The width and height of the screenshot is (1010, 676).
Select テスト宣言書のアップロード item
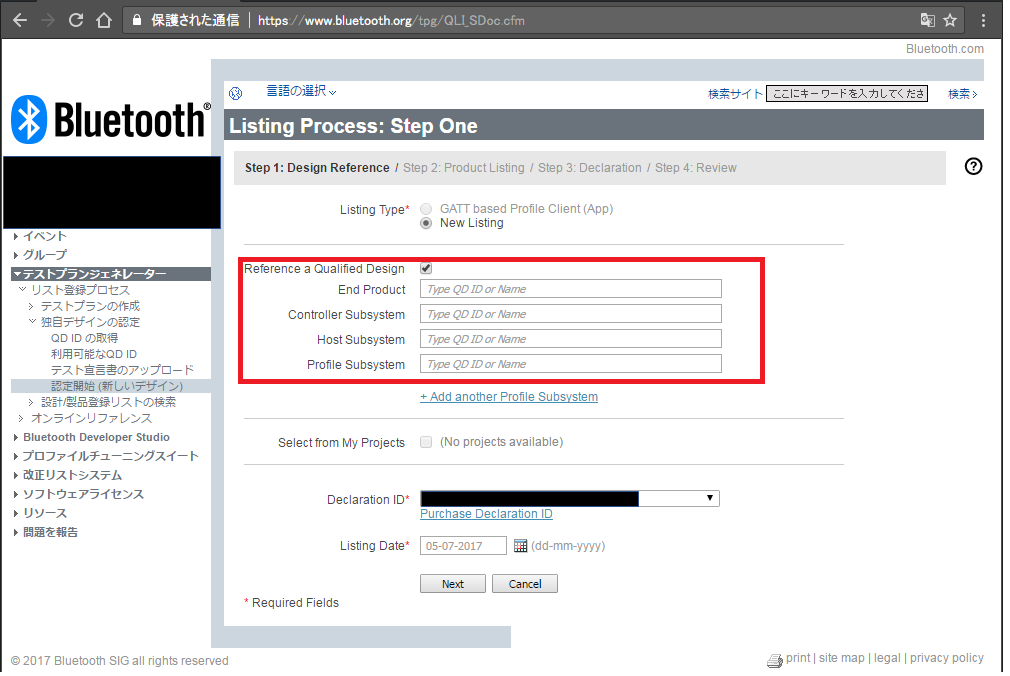[122, 371]
